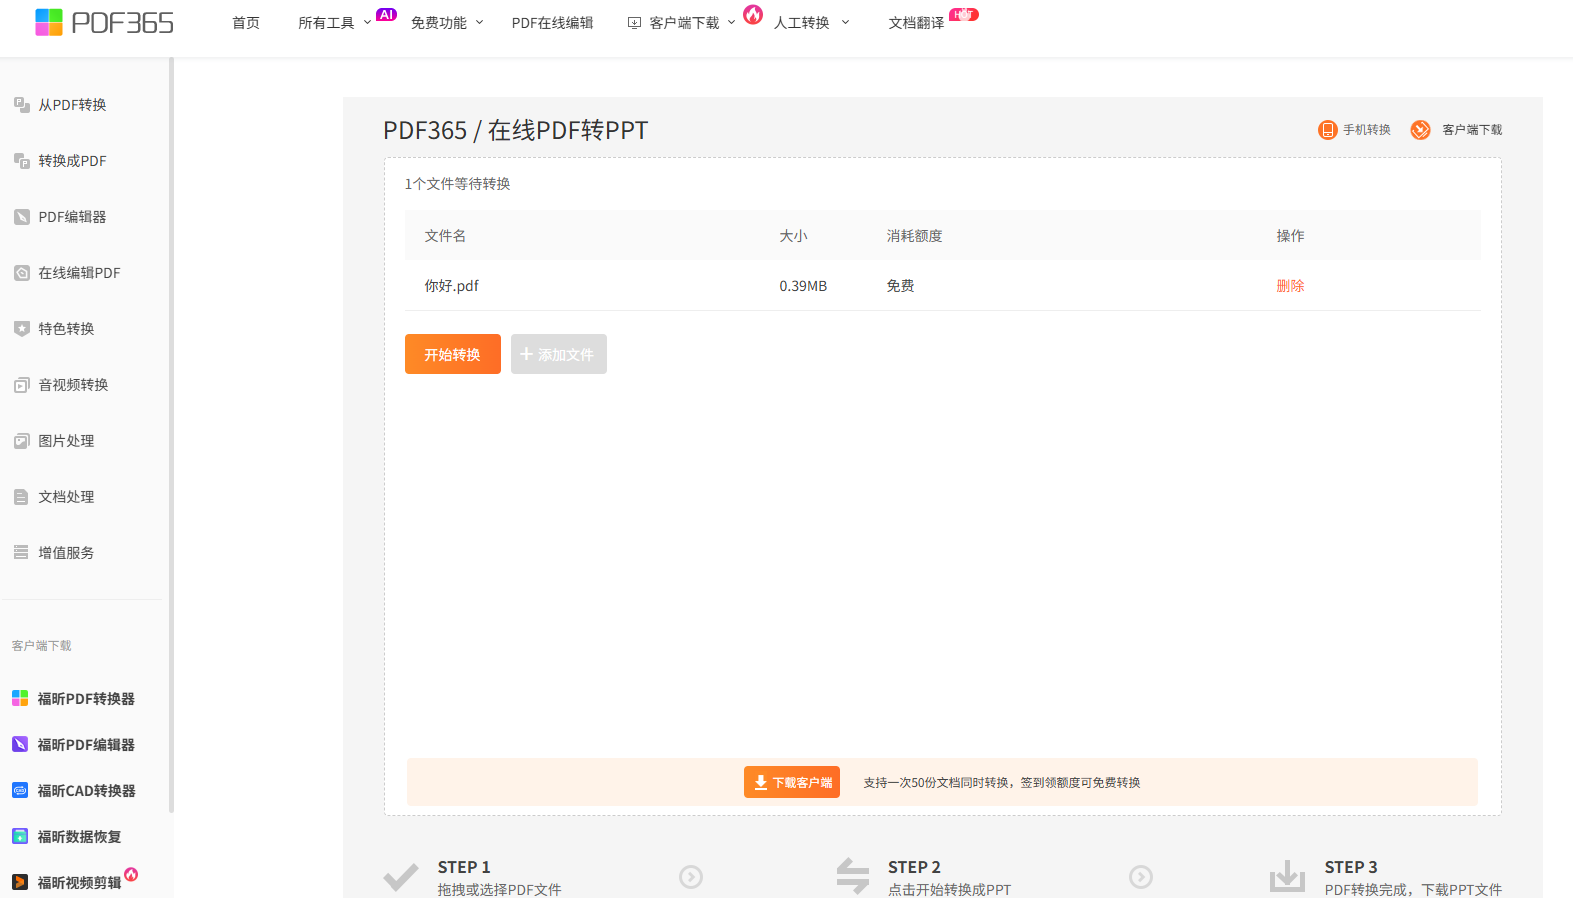Delete 你好.pdf using 删除 link
Screen dimensions: 1573x898
click(1290, 286)
